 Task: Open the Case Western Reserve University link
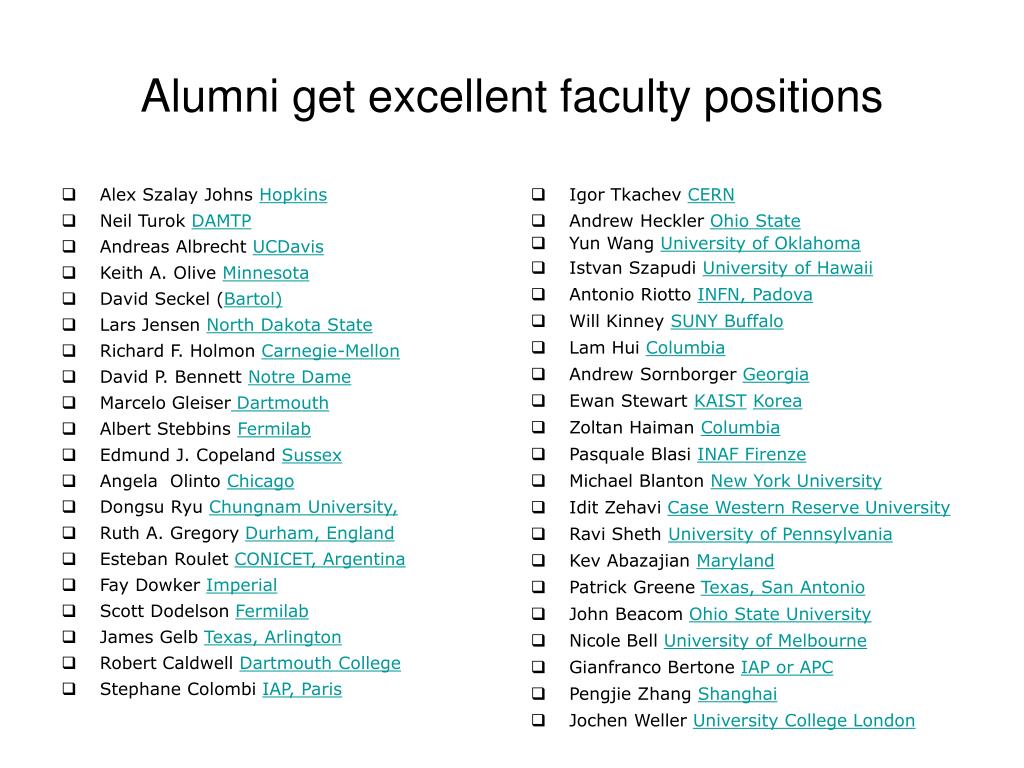click(808, 507)
